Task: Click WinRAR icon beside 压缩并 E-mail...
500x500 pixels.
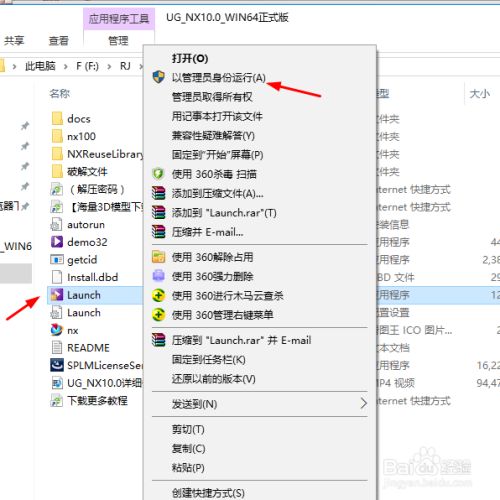Action: pyautogui.click(x=158, y=232)
